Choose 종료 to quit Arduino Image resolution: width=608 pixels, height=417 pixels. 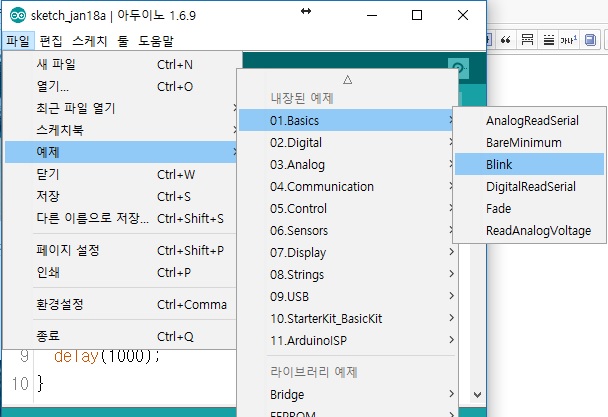[x=121, y=336]
